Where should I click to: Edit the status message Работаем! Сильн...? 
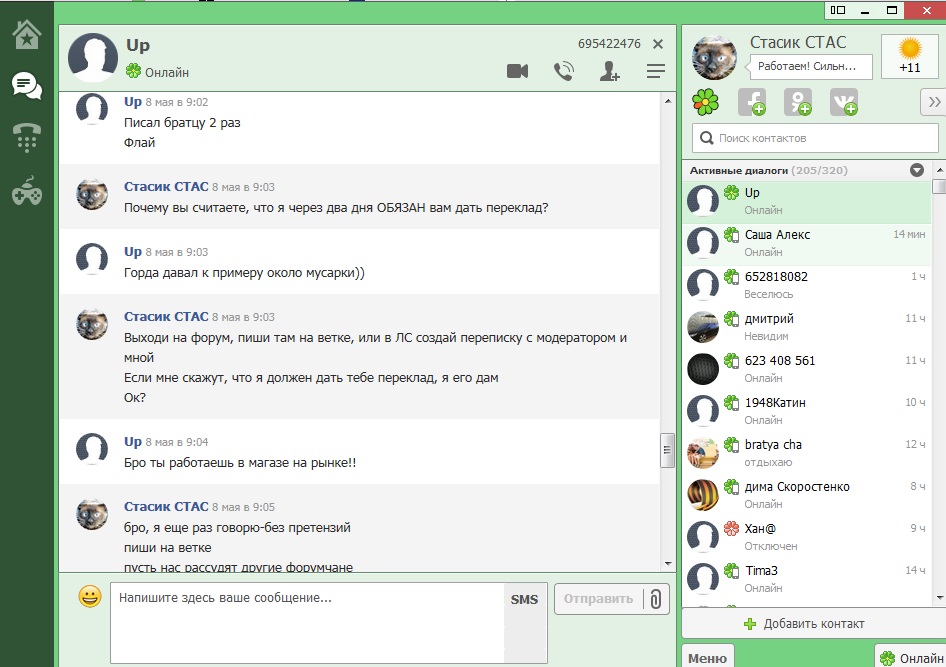[811, 66]
